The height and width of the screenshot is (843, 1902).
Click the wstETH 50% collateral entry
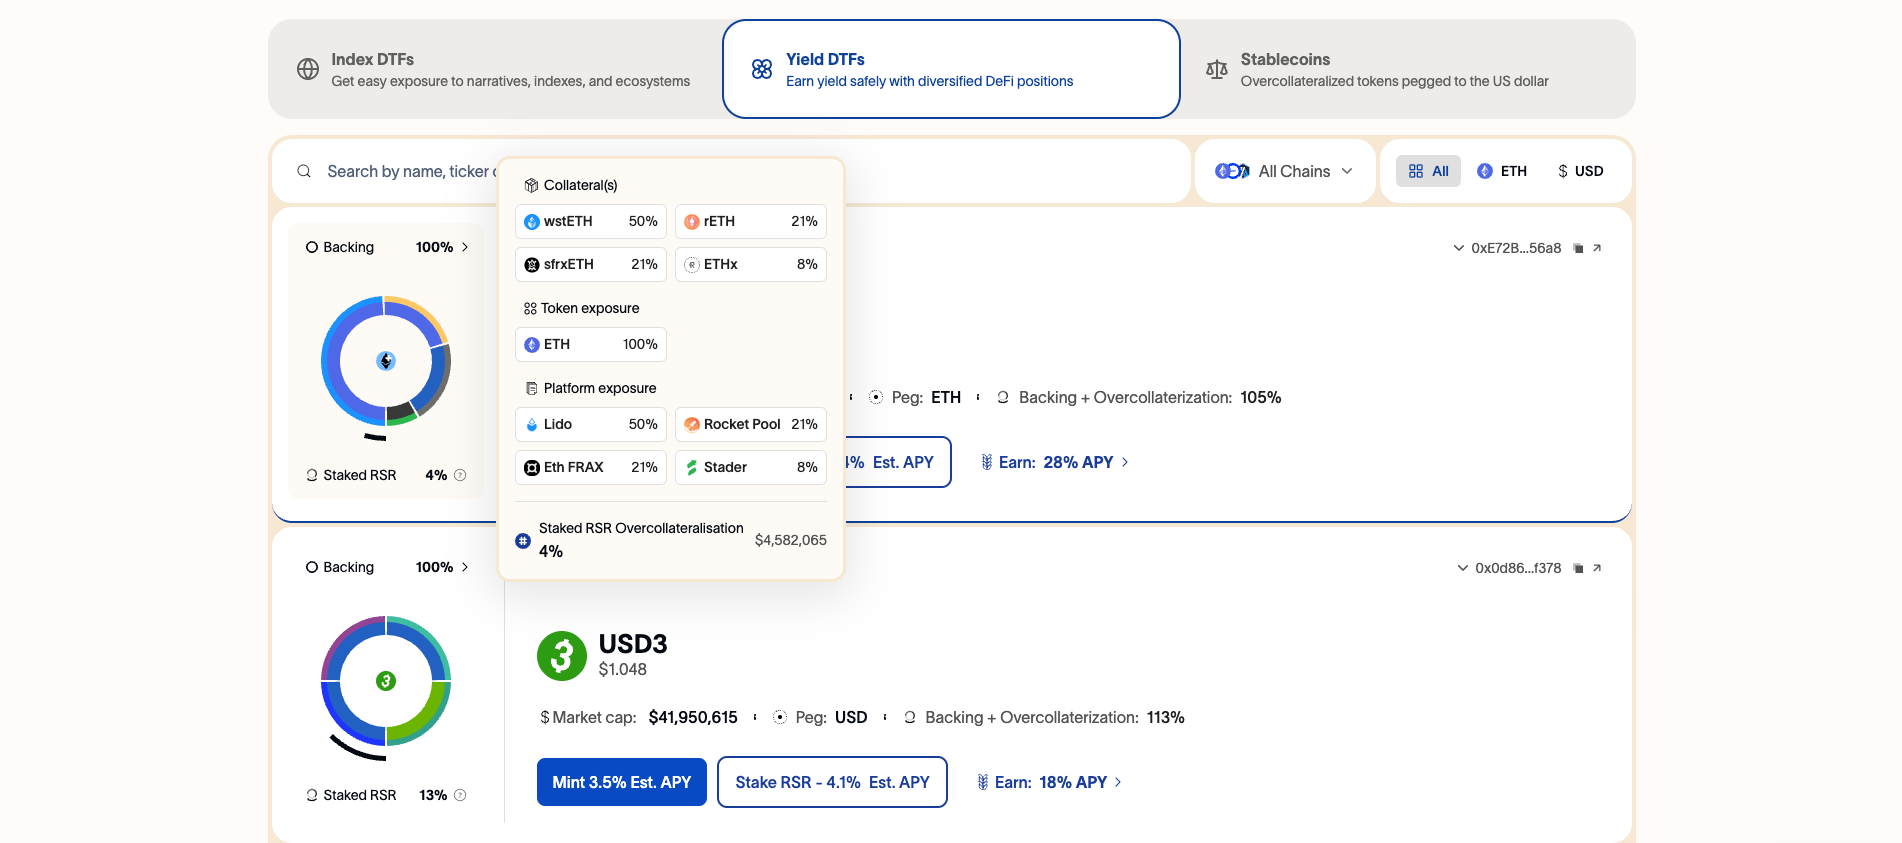pos(591,221)
